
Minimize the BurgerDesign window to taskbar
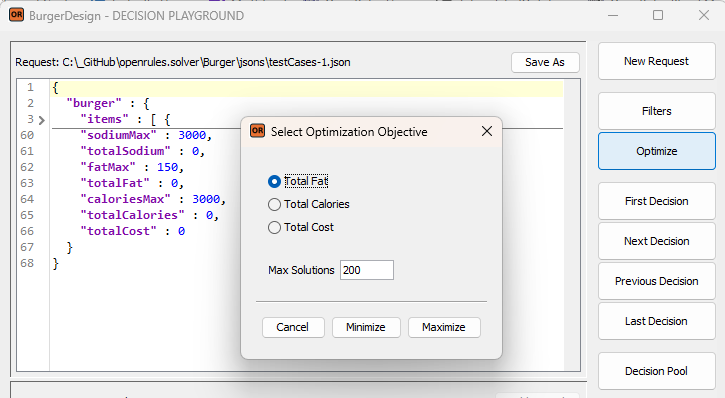click(x=613, y=15)
